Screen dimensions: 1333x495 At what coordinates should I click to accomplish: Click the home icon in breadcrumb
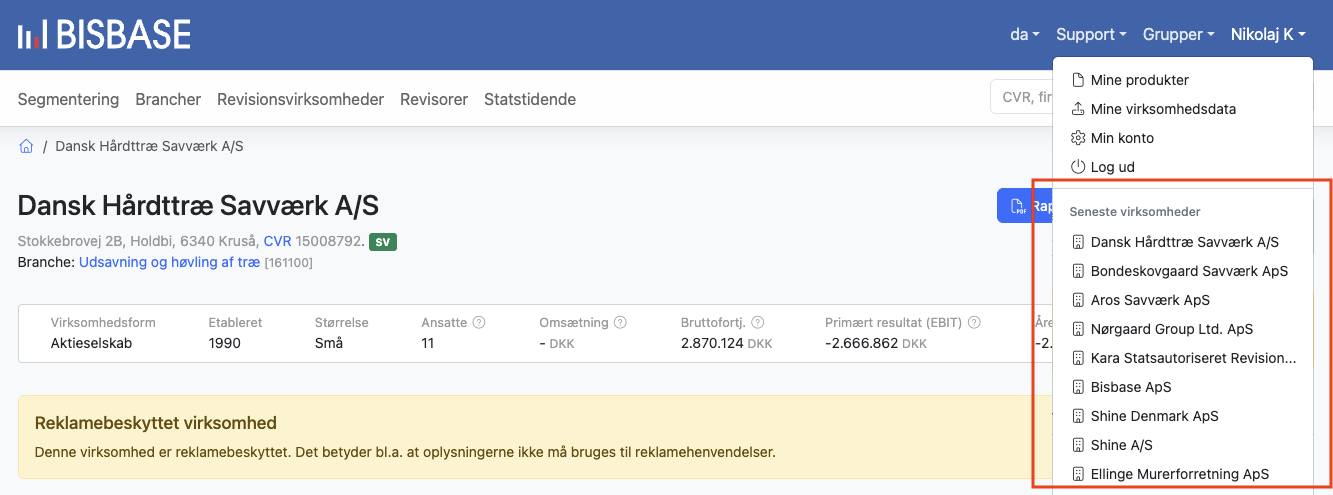pos(27,147)
